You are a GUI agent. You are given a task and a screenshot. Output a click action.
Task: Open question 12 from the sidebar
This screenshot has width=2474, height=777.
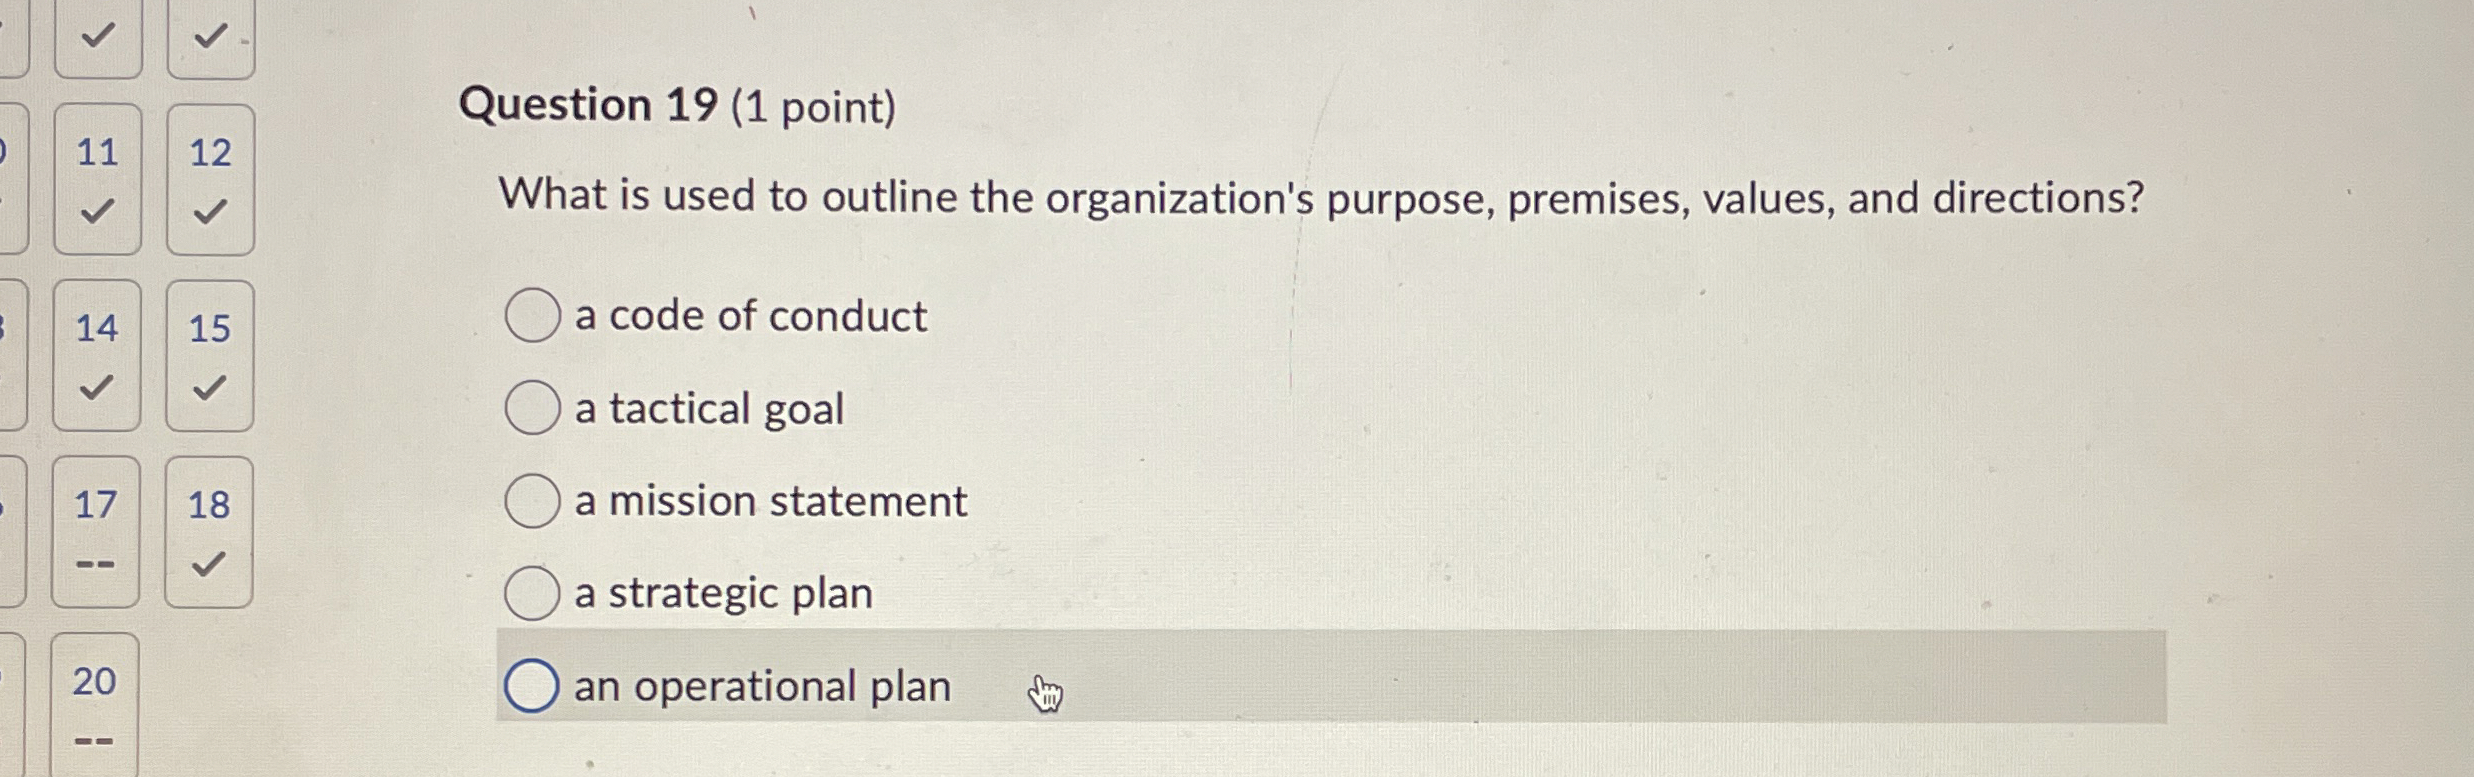pyautogui.click(x=210, y=150)
